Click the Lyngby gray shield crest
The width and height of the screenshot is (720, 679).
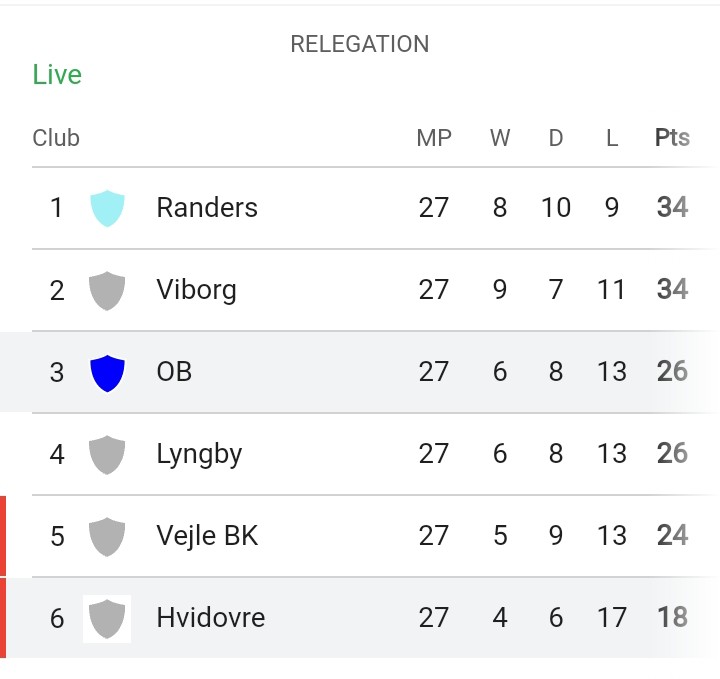[107, 455]
